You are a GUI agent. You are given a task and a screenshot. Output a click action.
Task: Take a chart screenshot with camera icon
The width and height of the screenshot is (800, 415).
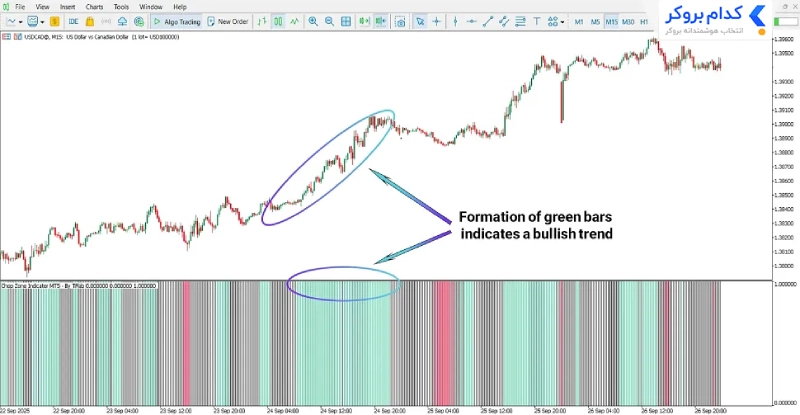click(401, 21)
